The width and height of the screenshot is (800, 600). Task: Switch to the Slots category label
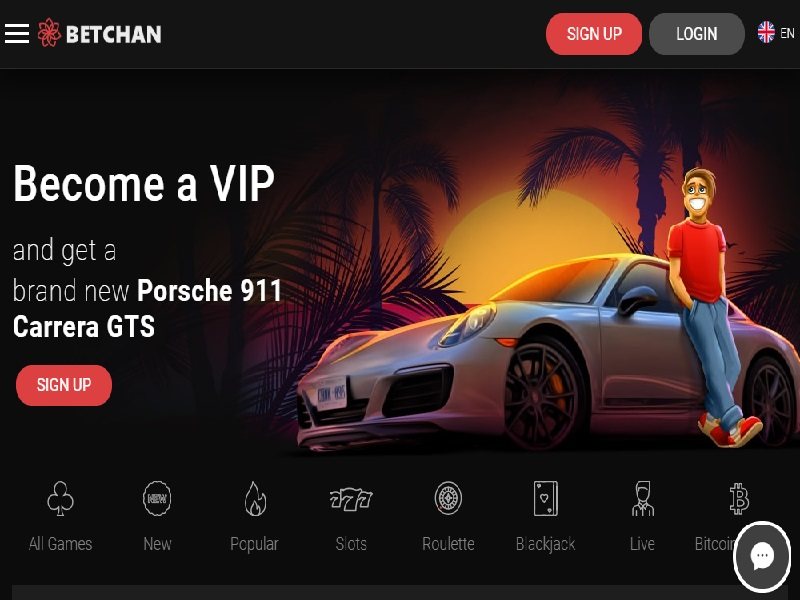pyautogui.click(x=351, y=544)
